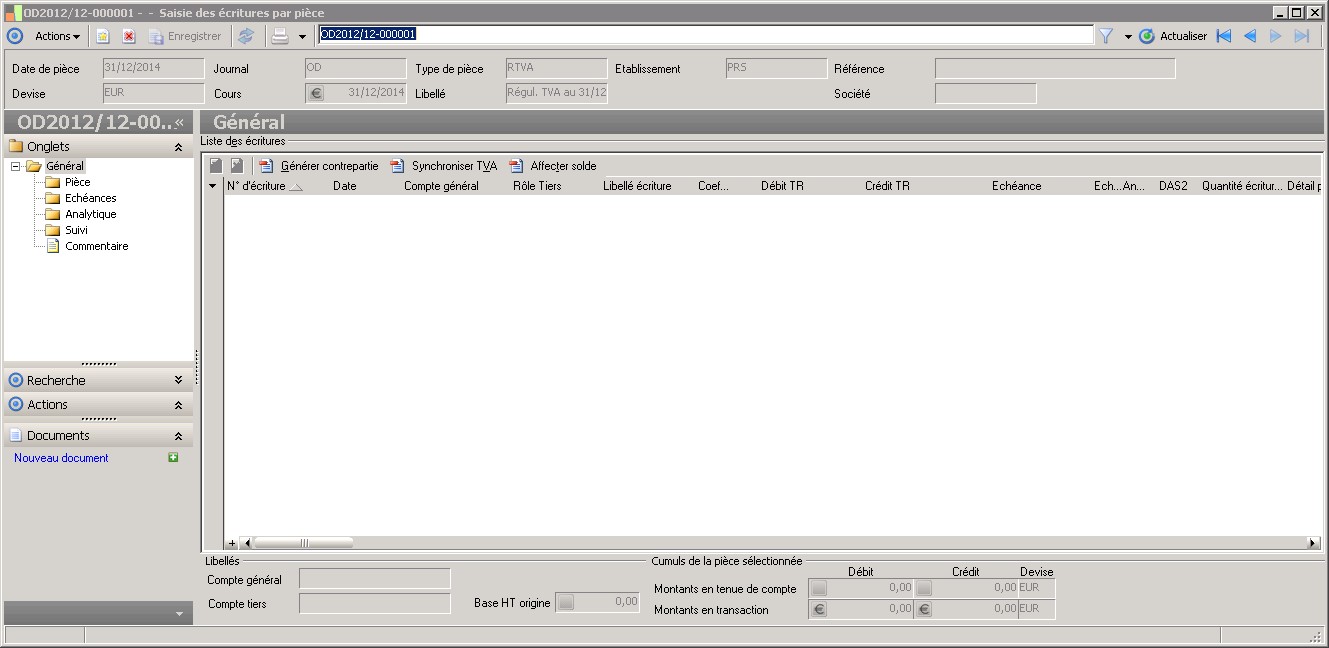Click the Actualiser refresh button
The height and width of the screenshot is (648, 1329).
point(1173,36)
